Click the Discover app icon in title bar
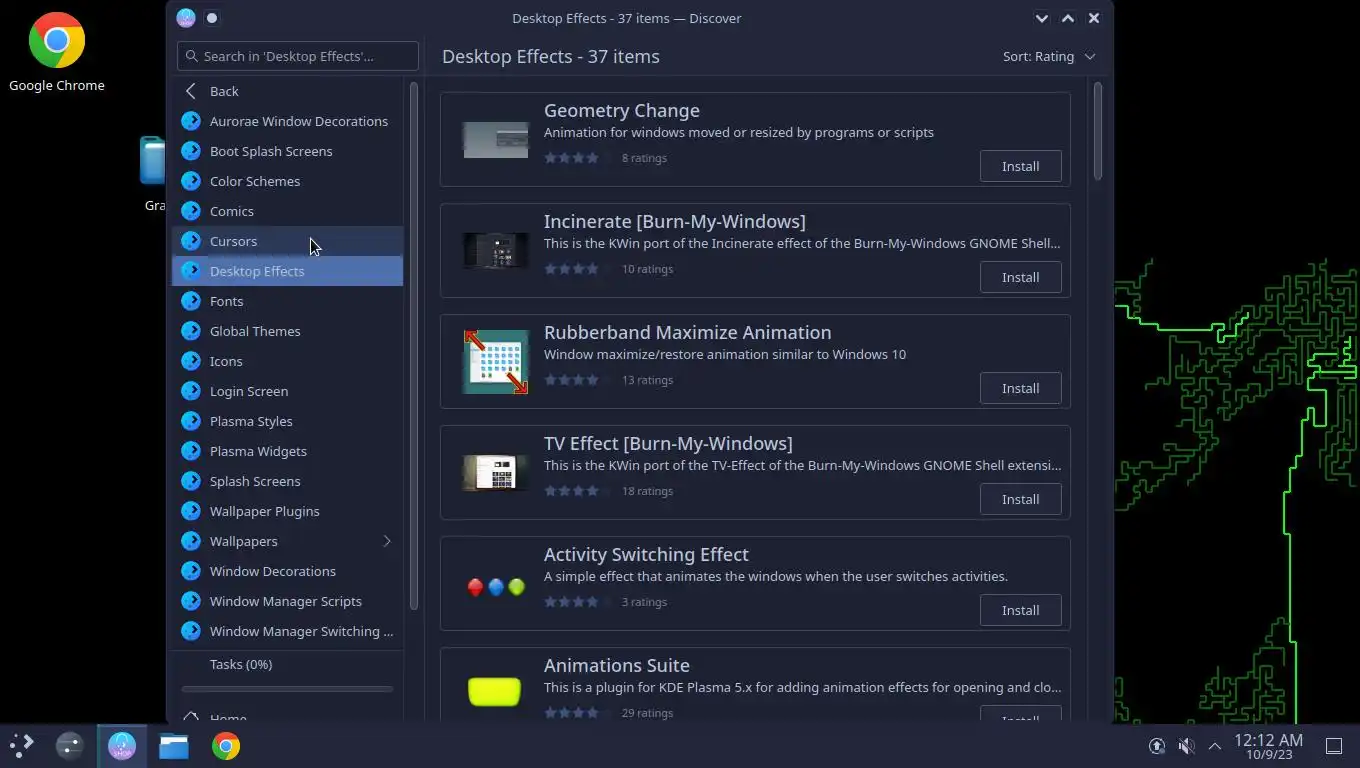This screenshot has height=768, width=1360. [x=185, y=18]
